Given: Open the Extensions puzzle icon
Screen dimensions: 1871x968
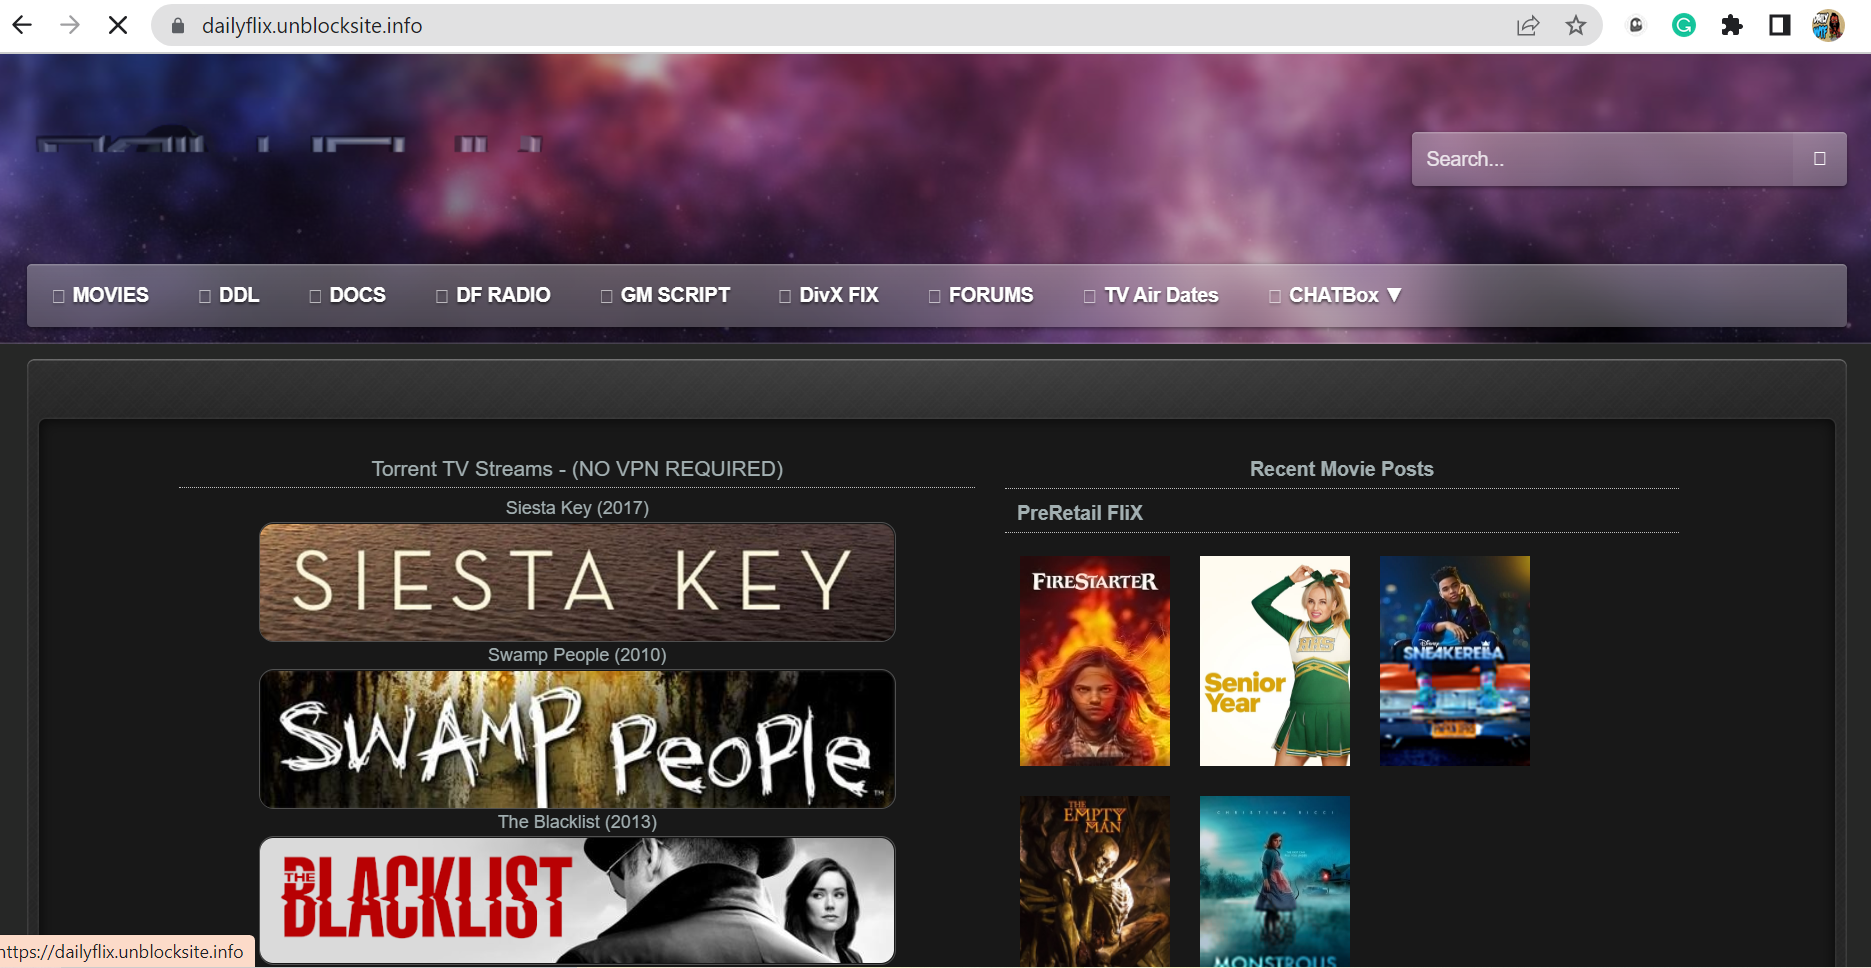Looking at the screenshot, I should 1732,25.
